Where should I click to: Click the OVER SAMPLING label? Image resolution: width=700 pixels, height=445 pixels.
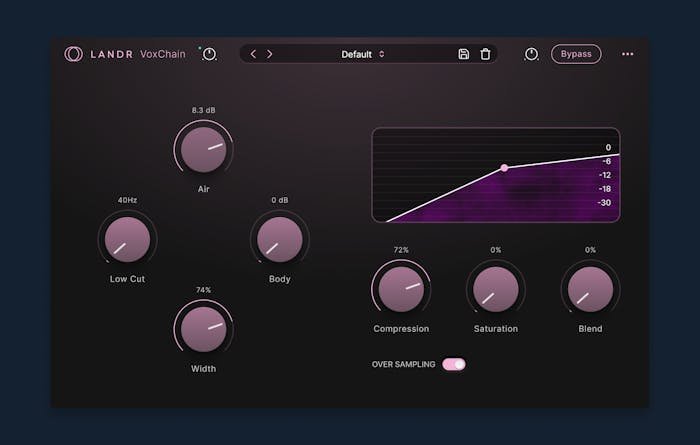coord(404,364)
